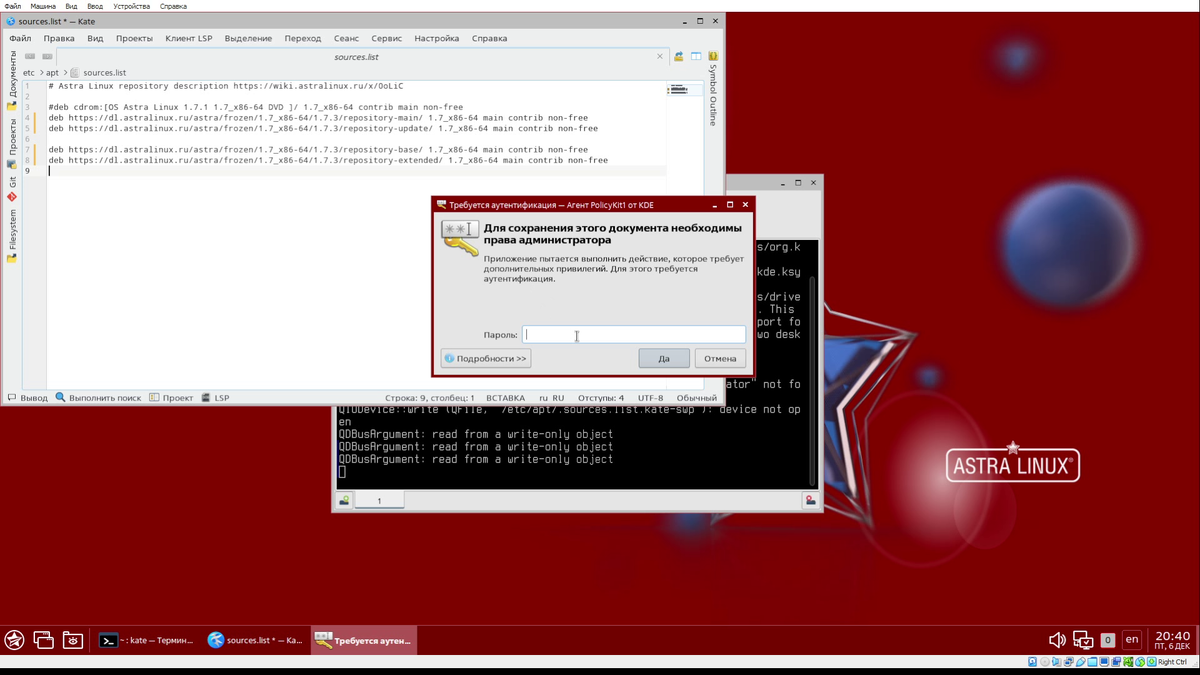Click the cursor position 'Строка: 9, столбец: 1'
Image resolution: width=1200 pixels, height=675 pixels.
click(430, 398)
